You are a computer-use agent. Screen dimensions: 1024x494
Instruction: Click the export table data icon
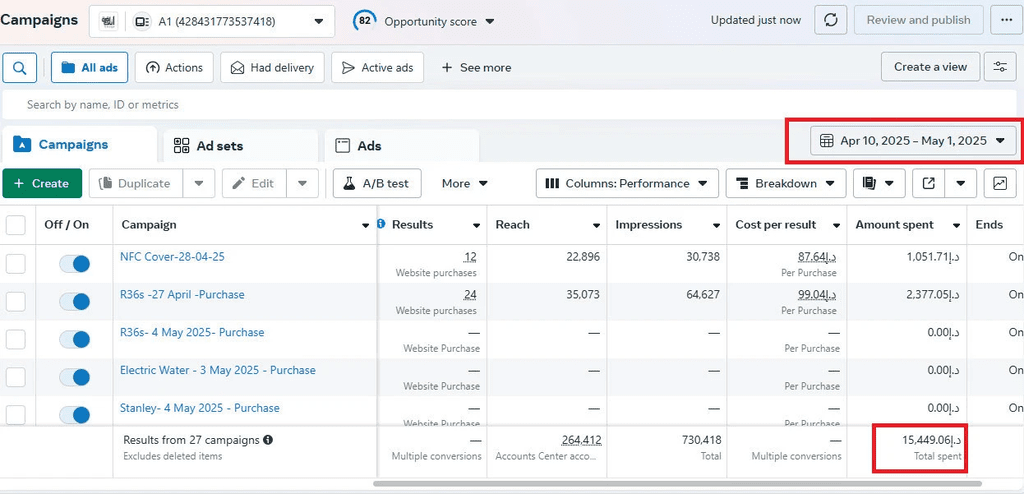click(x=929, y=183)
